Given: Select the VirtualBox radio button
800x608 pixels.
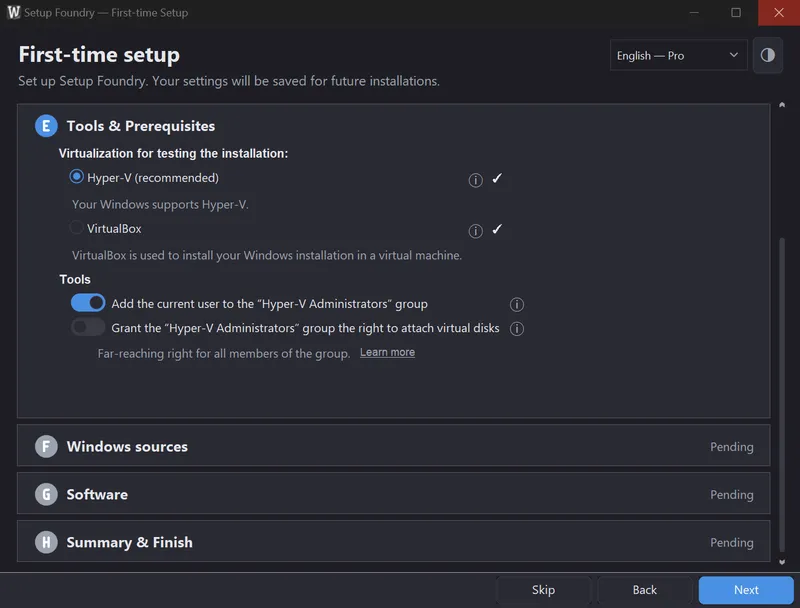Looking at the screenshot, I should click(77, 227).
